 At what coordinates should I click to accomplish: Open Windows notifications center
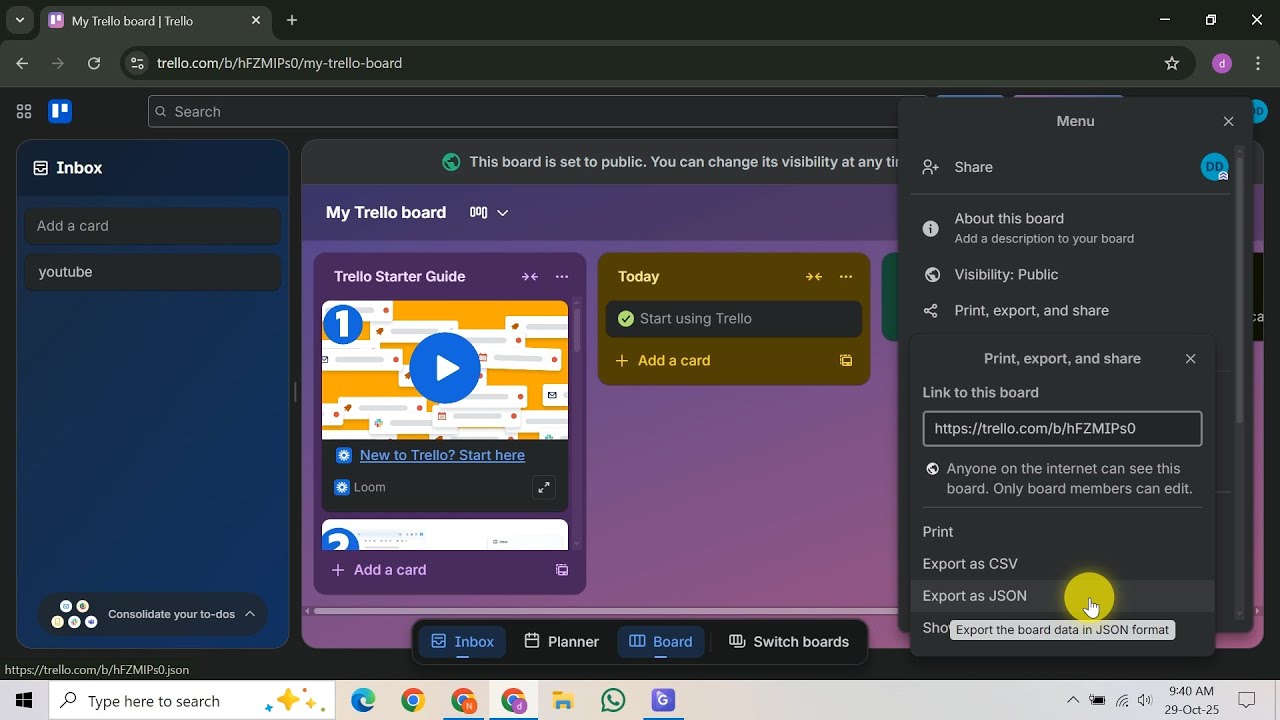tap(1247, 701)
